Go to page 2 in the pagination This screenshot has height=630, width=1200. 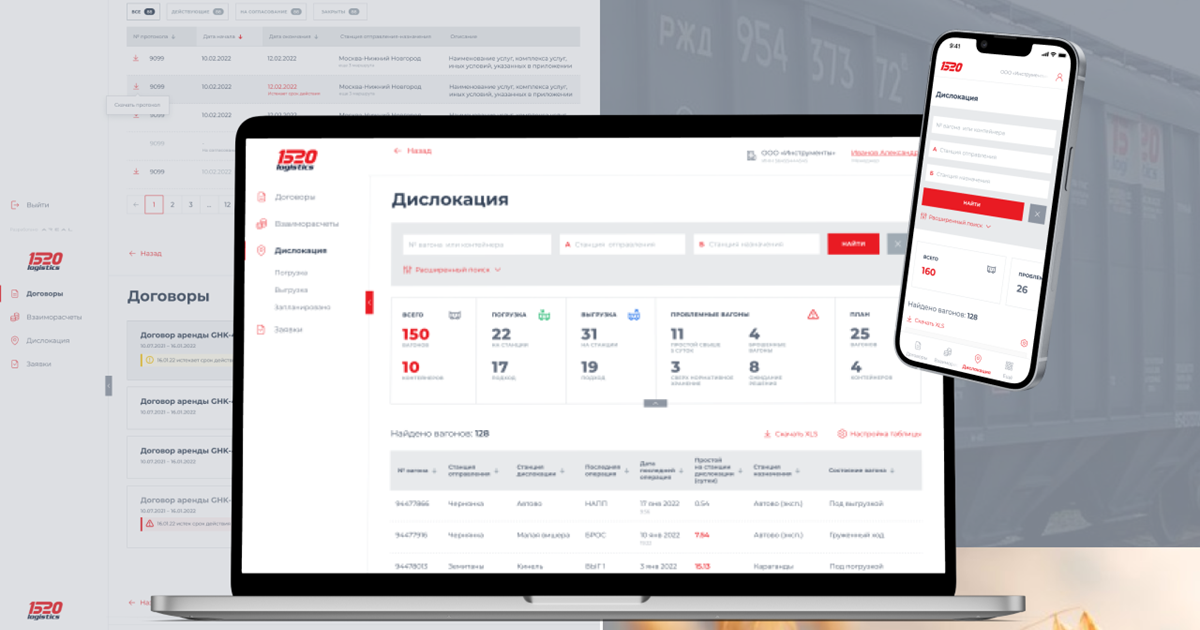[x=172, y=204]
